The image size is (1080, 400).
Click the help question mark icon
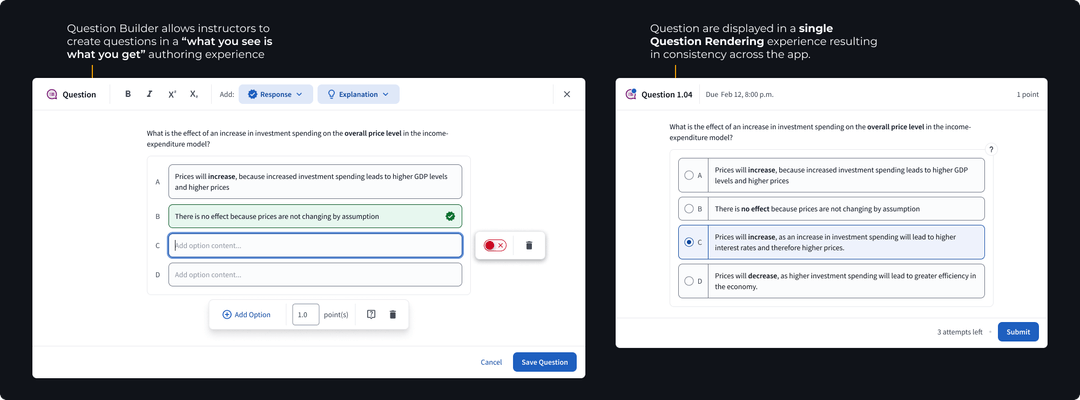(991, 149)
